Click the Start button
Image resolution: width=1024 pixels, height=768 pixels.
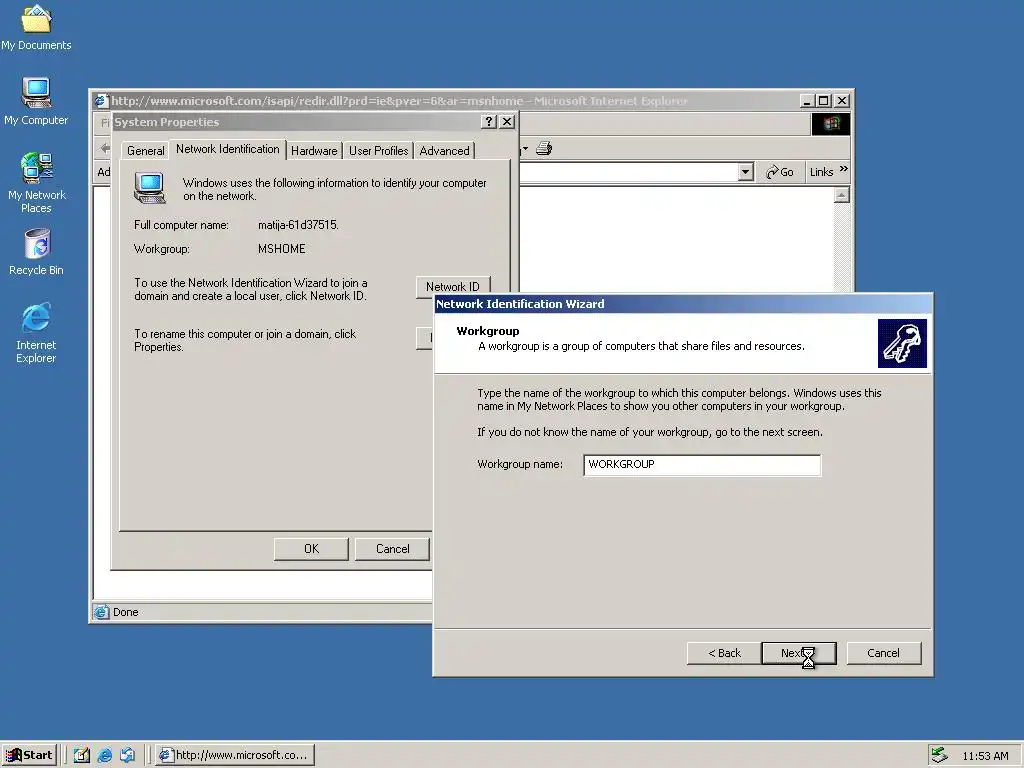click(x=29, y=755)
